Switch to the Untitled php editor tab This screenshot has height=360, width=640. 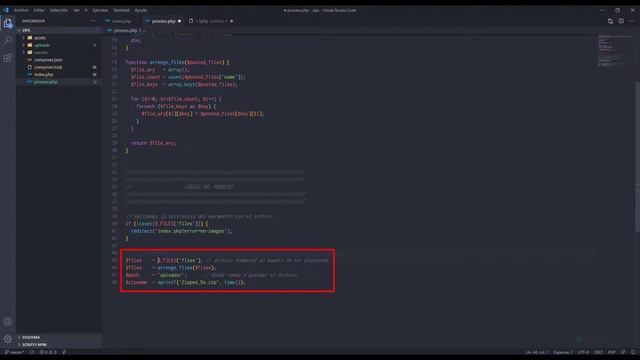(211, 21)
